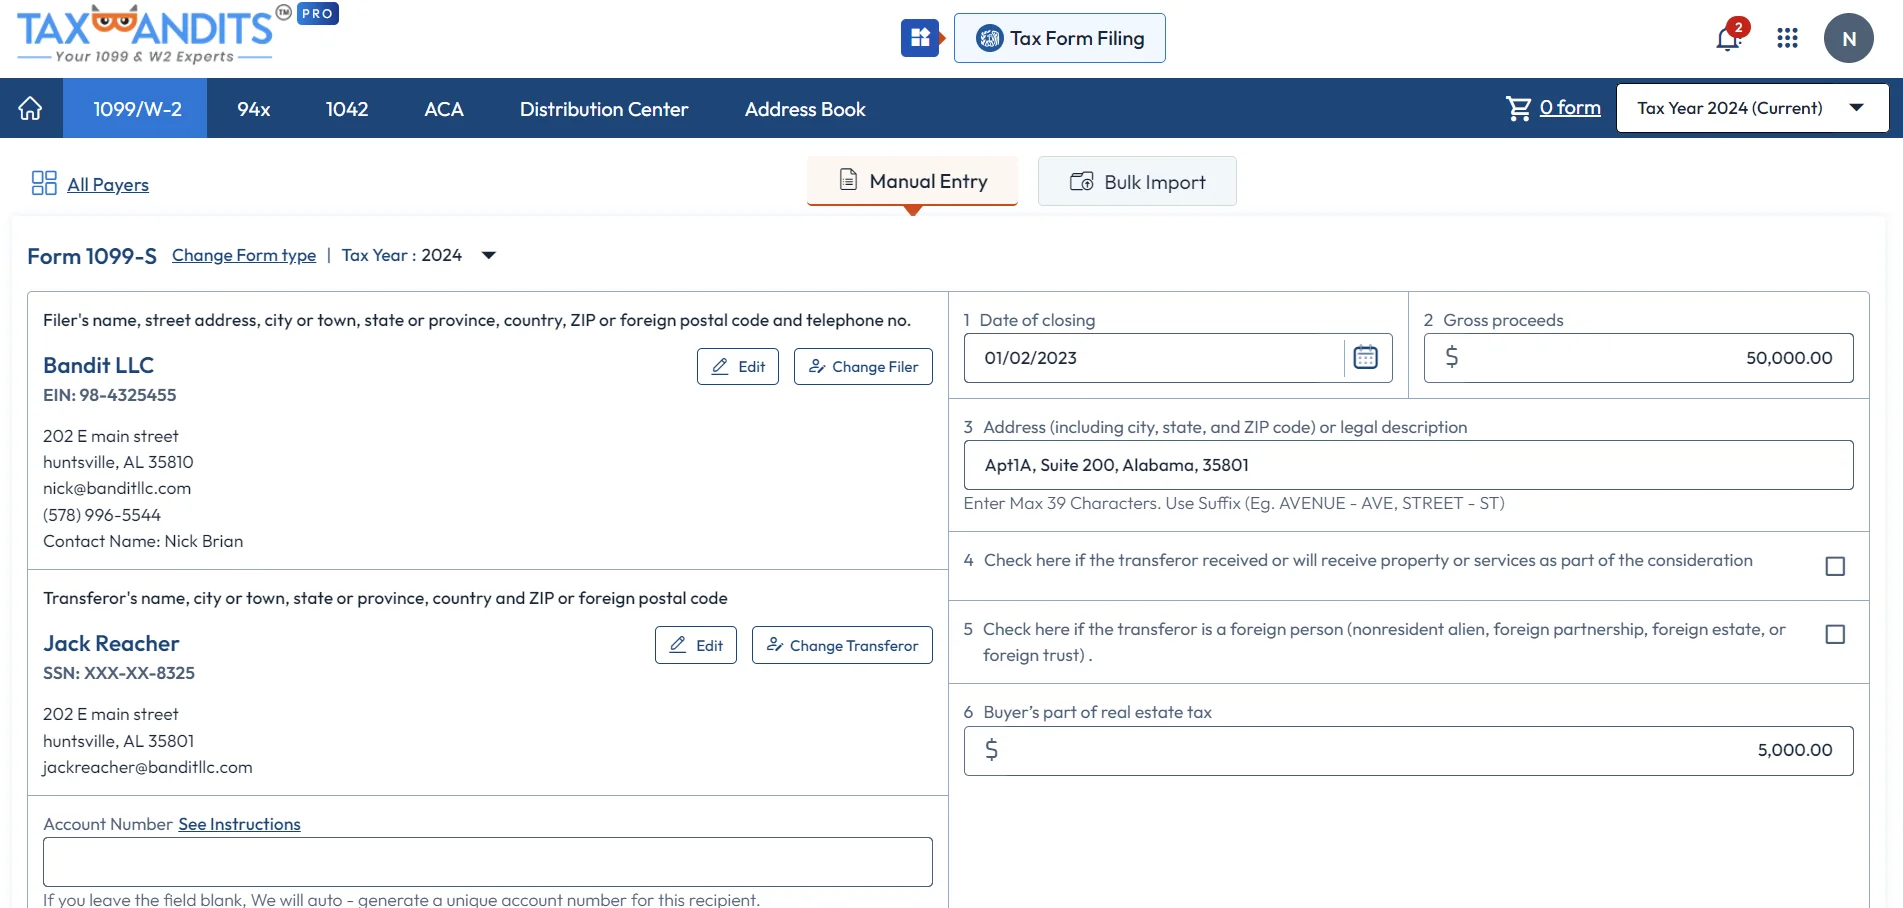Open the notification bell with 2 alerts

[1726, 38]
